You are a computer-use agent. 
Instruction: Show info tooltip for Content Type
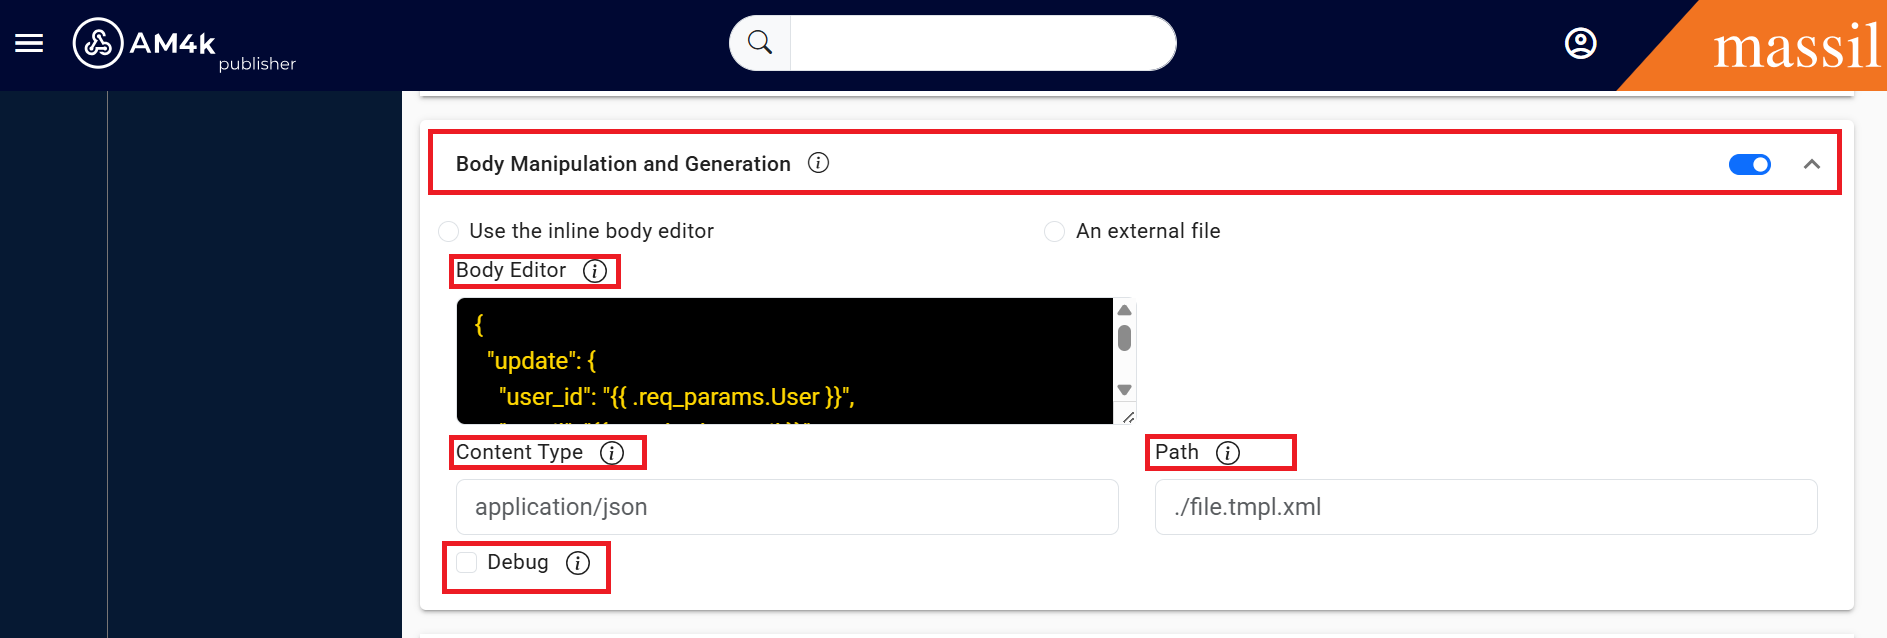point(612,453)
